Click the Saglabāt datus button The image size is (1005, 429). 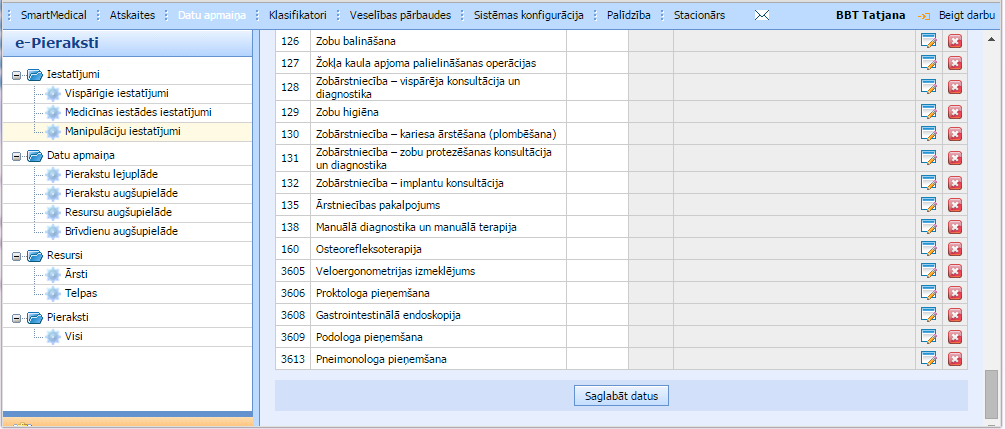click(621, 396)
